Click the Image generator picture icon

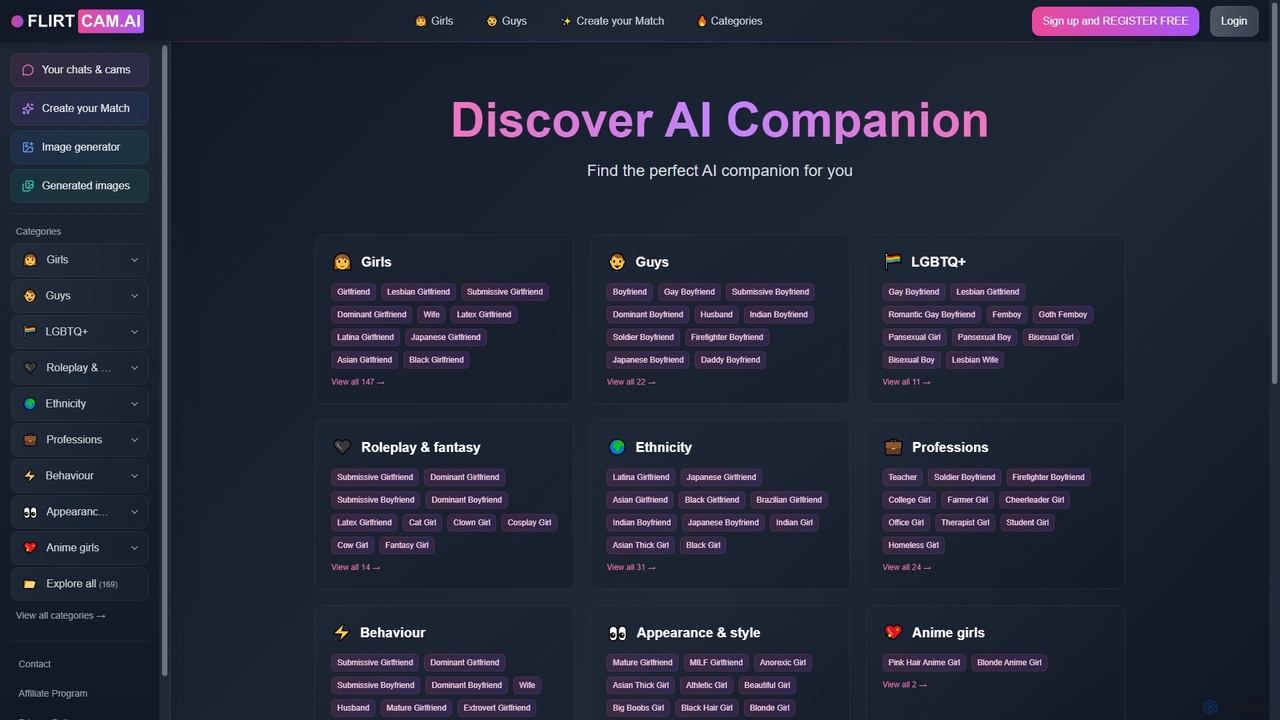[x=28, y=147]
